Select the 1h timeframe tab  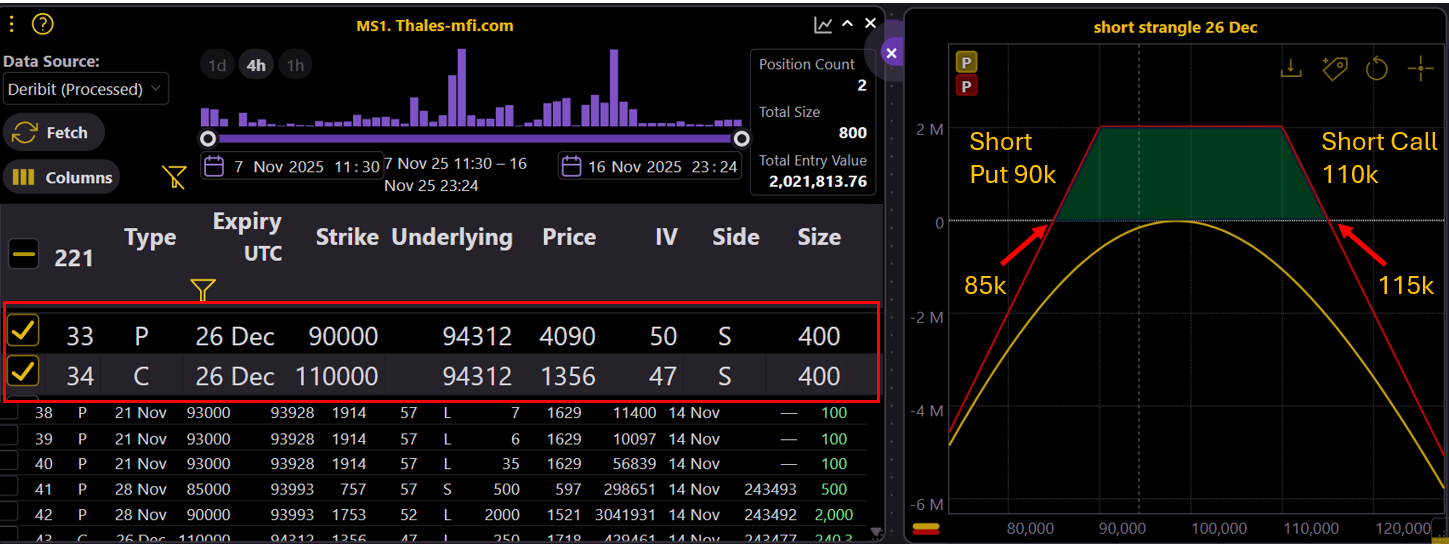(294, 66)
